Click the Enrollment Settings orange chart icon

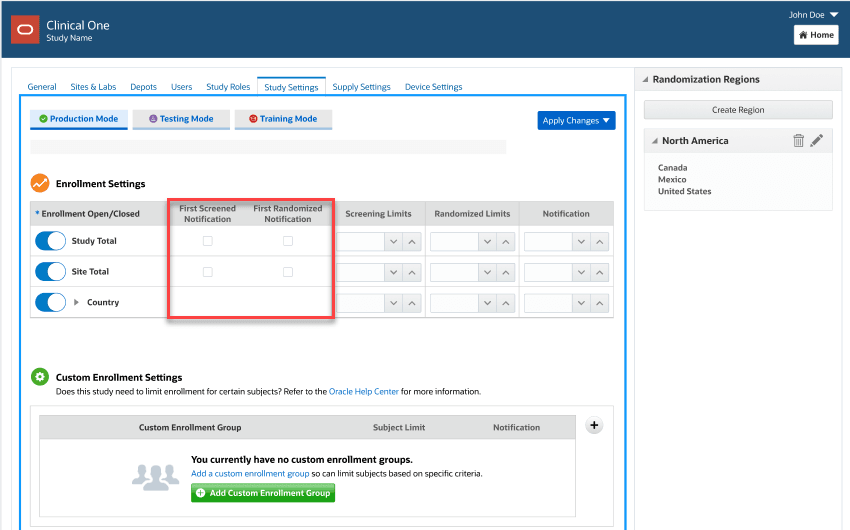[40, 183]
